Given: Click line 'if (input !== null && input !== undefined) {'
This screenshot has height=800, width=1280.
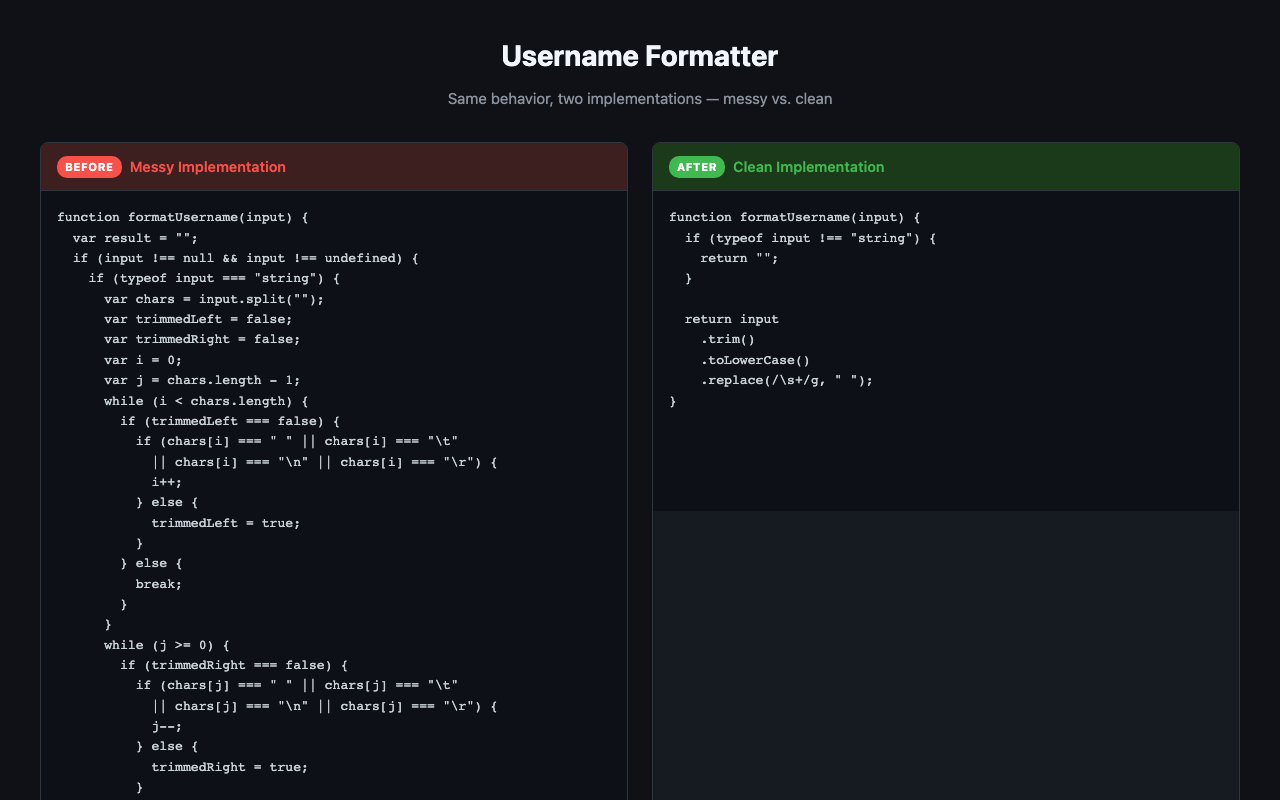Looking at the screenshot, I should [x=245, y=258].
